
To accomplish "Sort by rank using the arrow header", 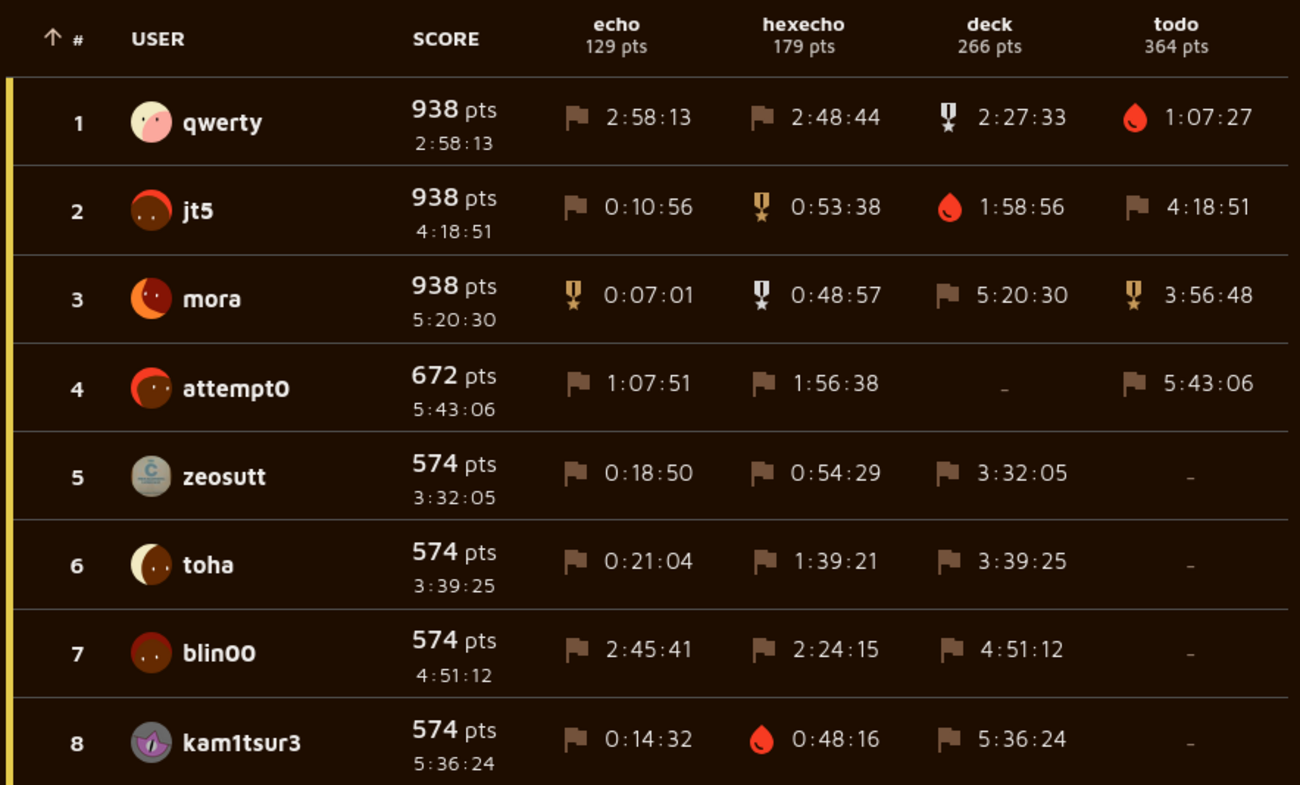I will [x=53, y=38].
